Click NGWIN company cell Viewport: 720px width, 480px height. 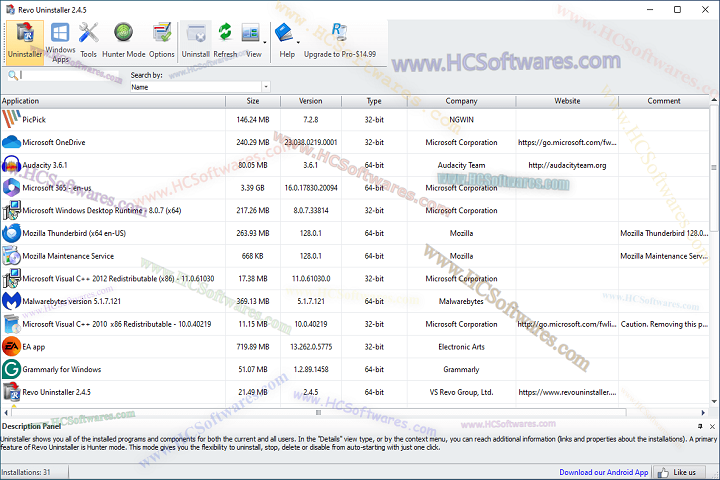(461, 119)
